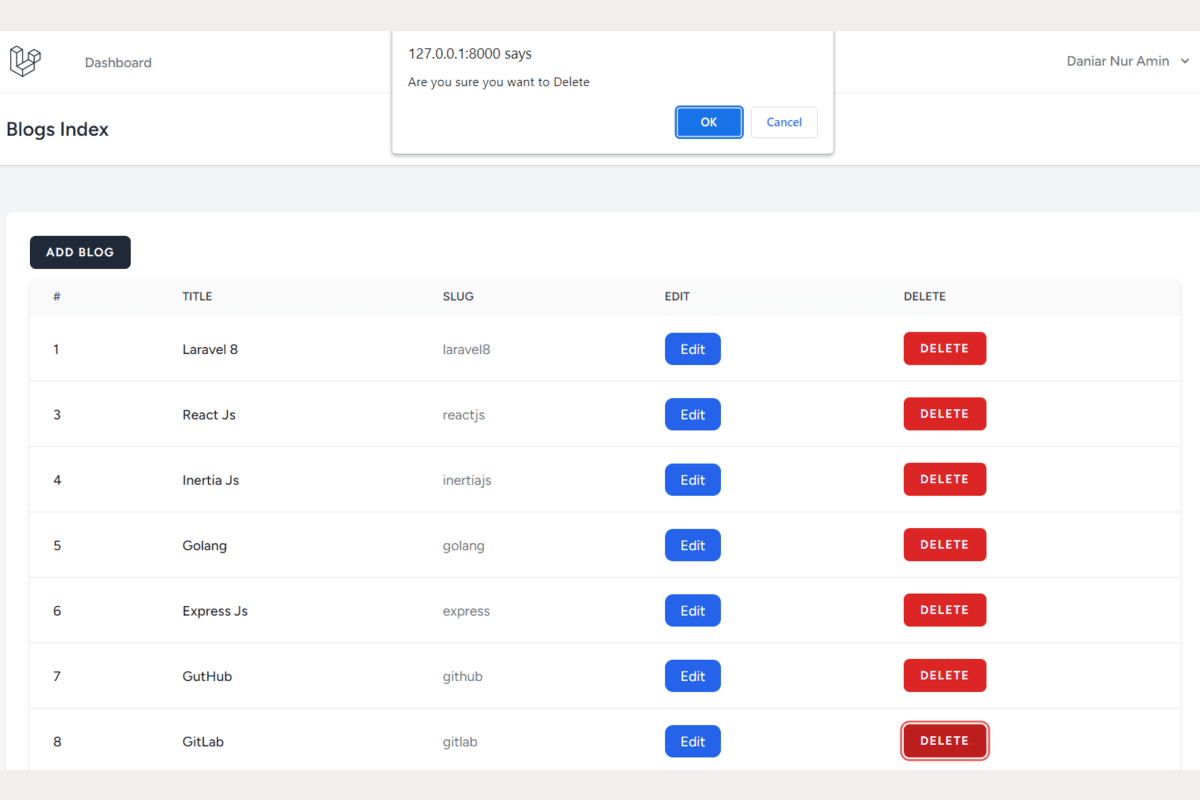This screenshot has width=1200, height=800.
Task: Delete the React Js blog
Action: pos(944,414)
